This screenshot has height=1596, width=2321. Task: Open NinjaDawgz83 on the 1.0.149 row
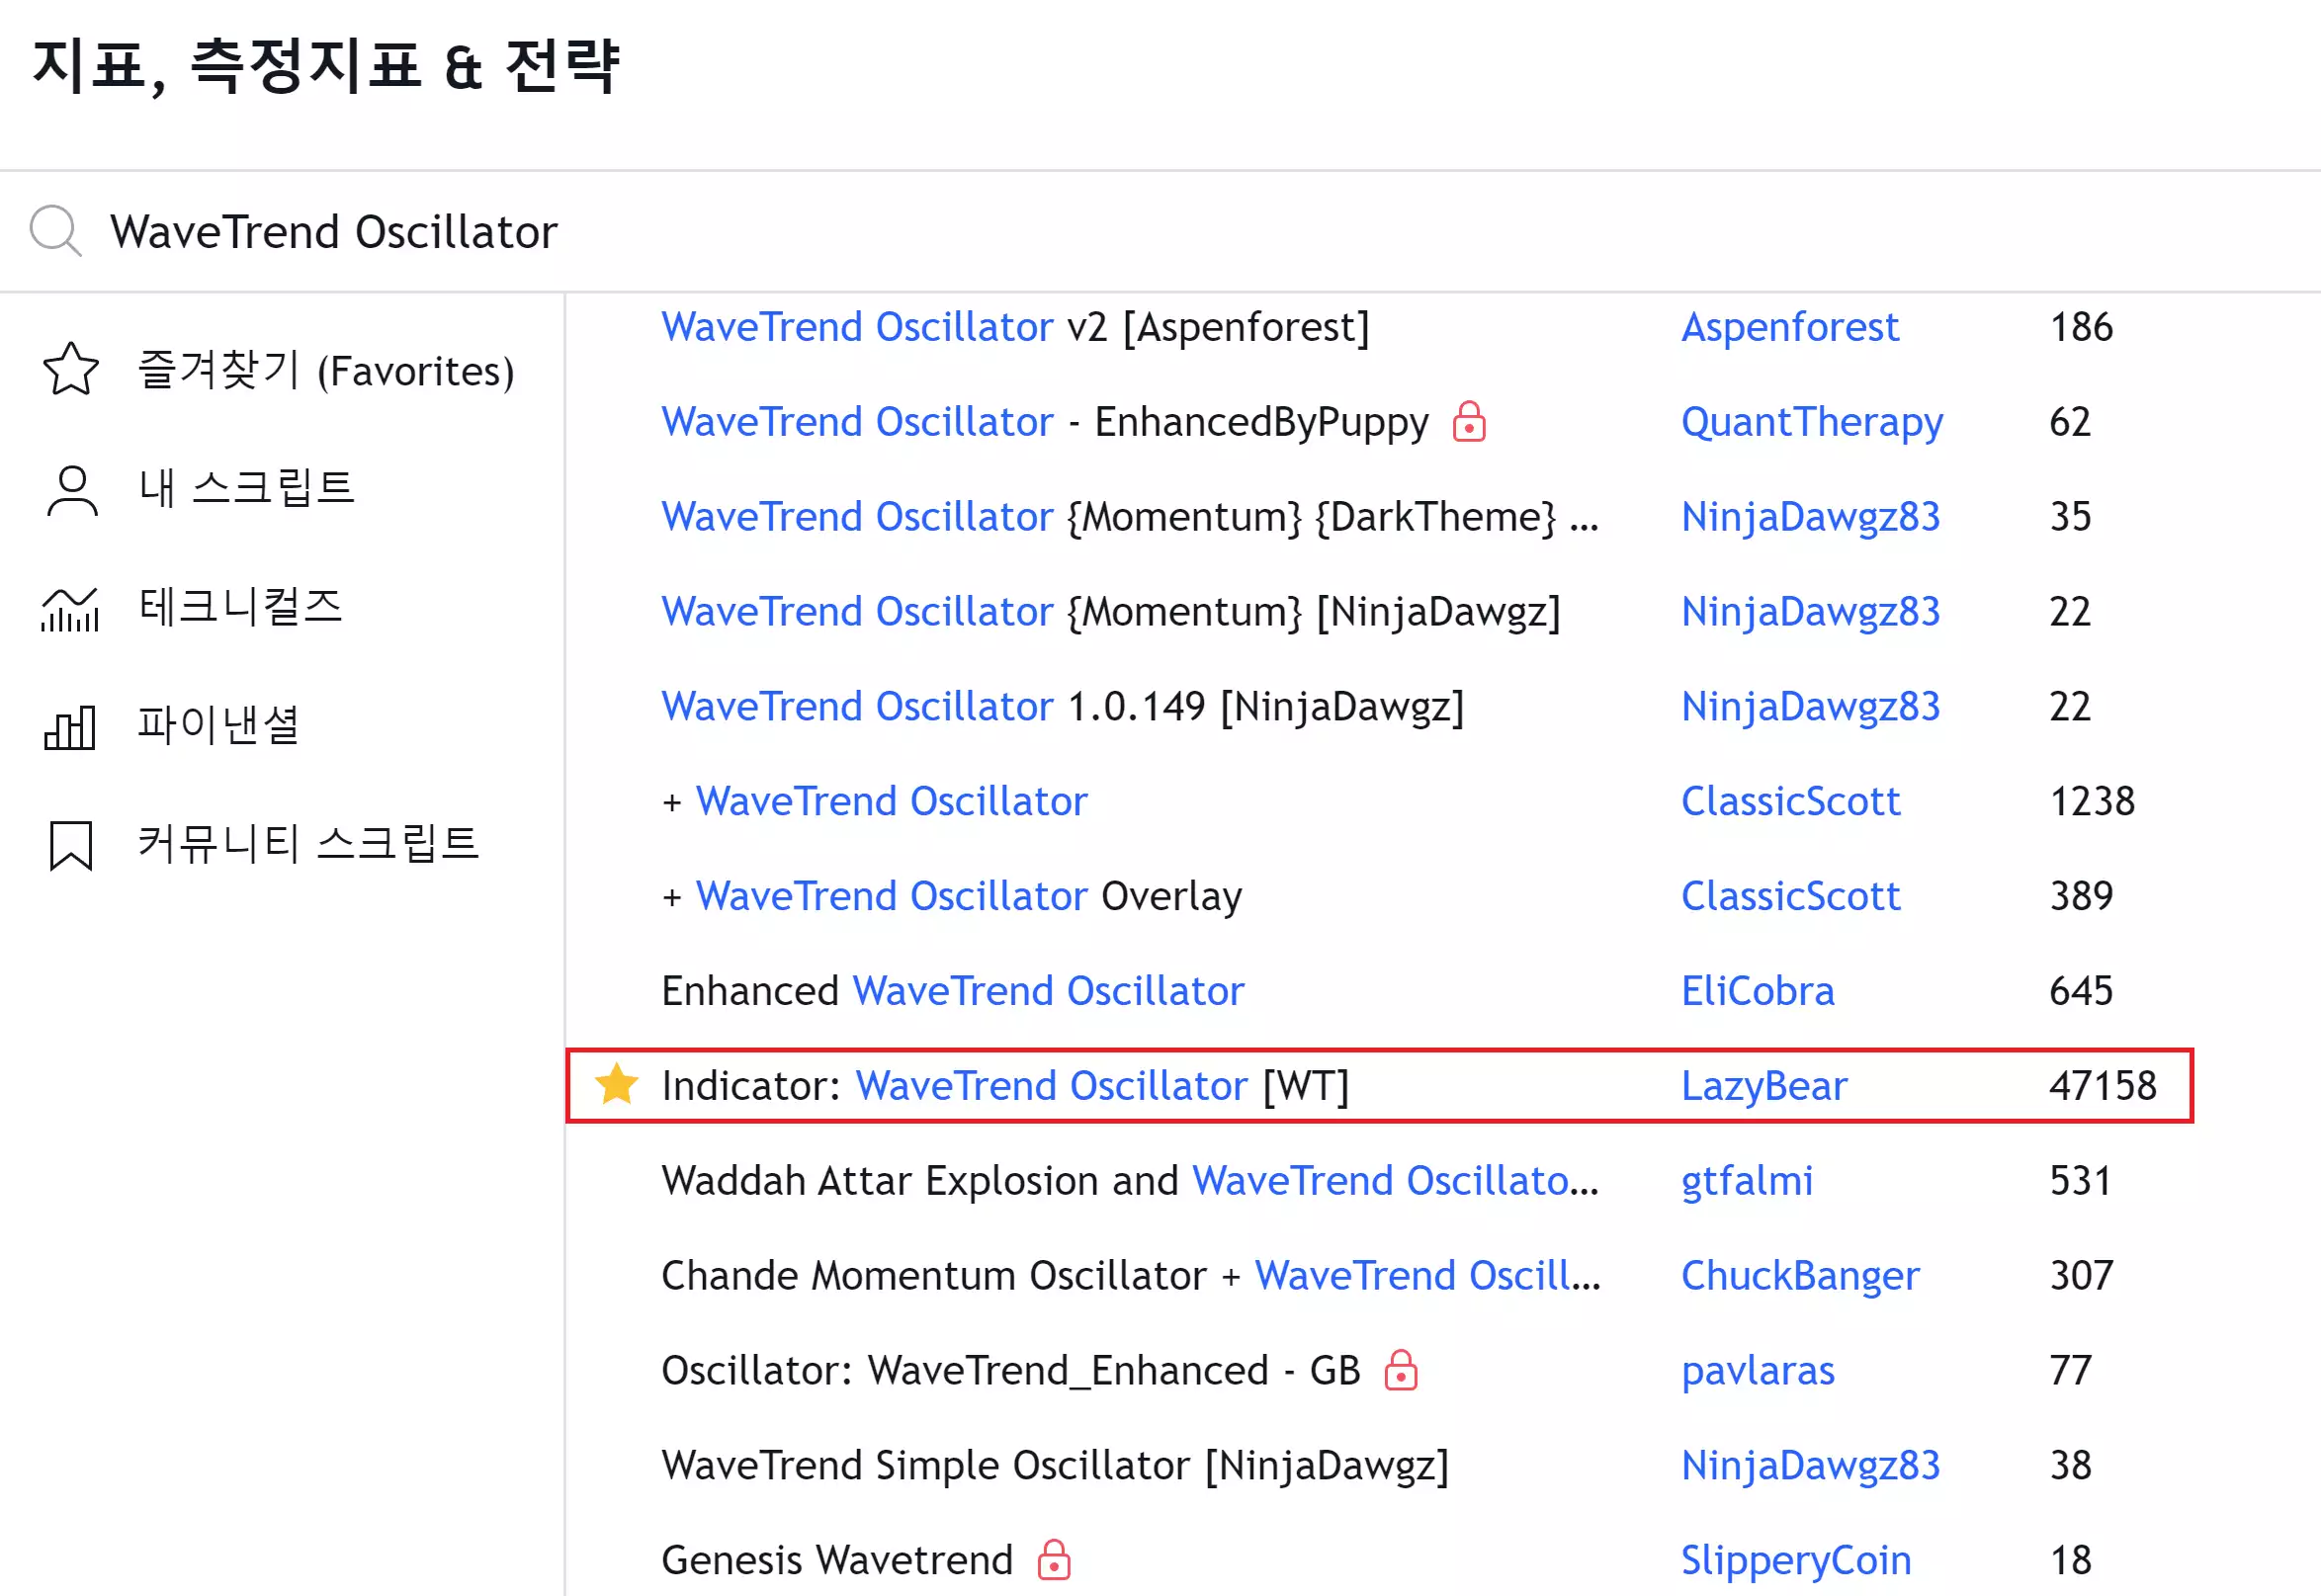click(1811, 708)
